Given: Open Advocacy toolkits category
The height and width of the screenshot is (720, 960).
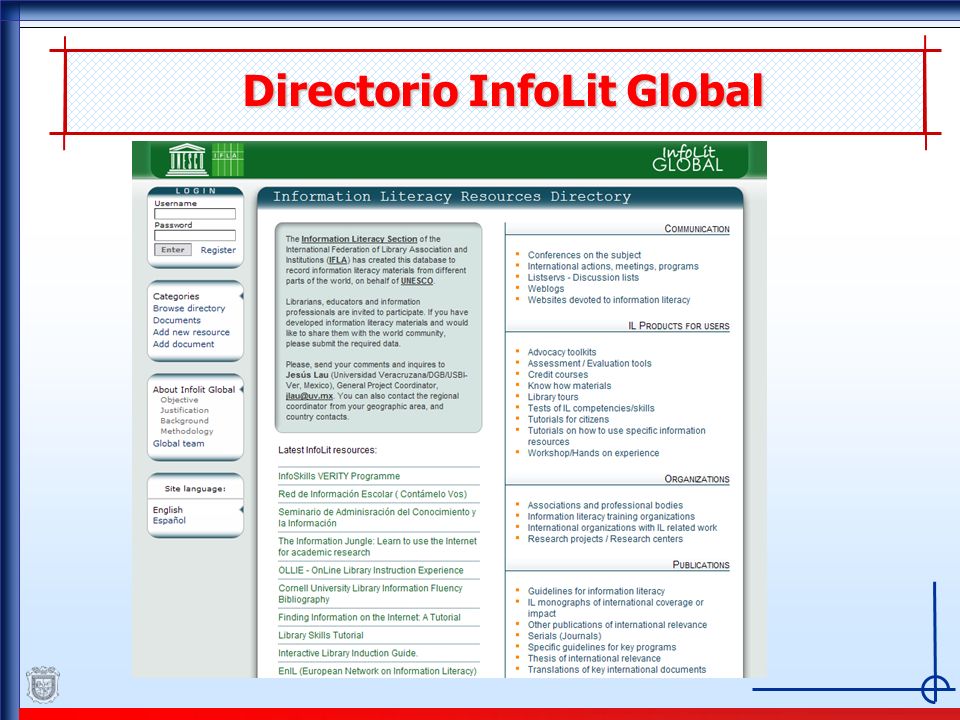Looking at the screenshot, I should coord(561,352).
